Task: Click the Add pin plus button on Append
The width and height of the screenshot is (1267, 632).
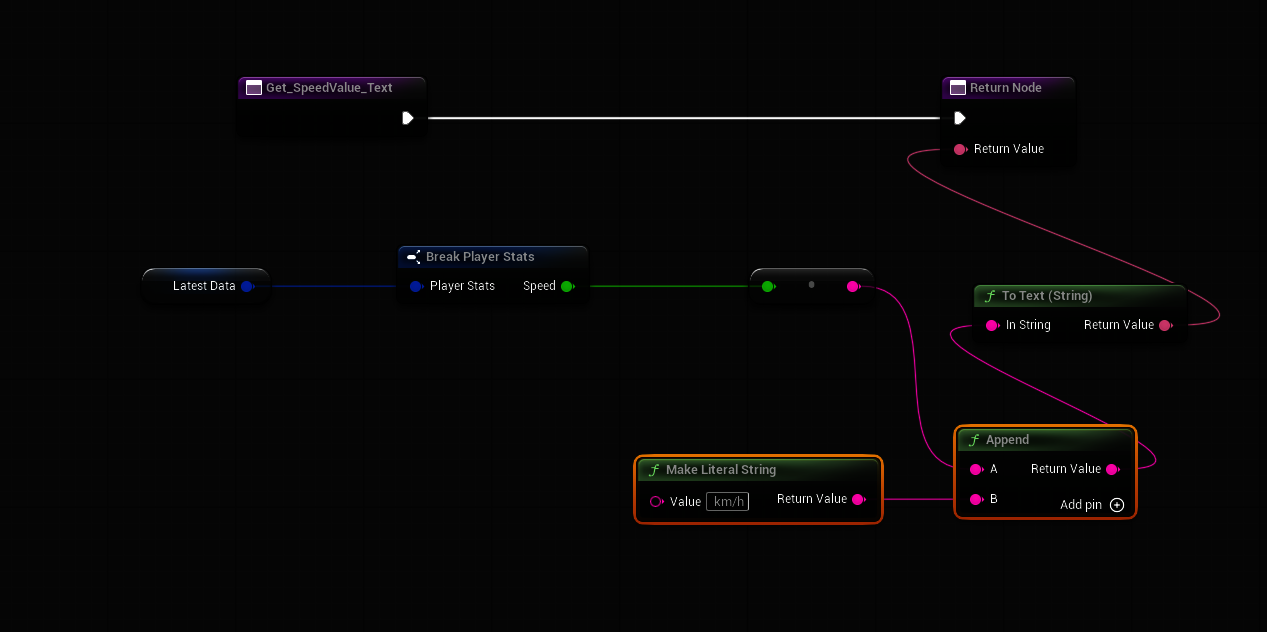Action: point(1117,505)
